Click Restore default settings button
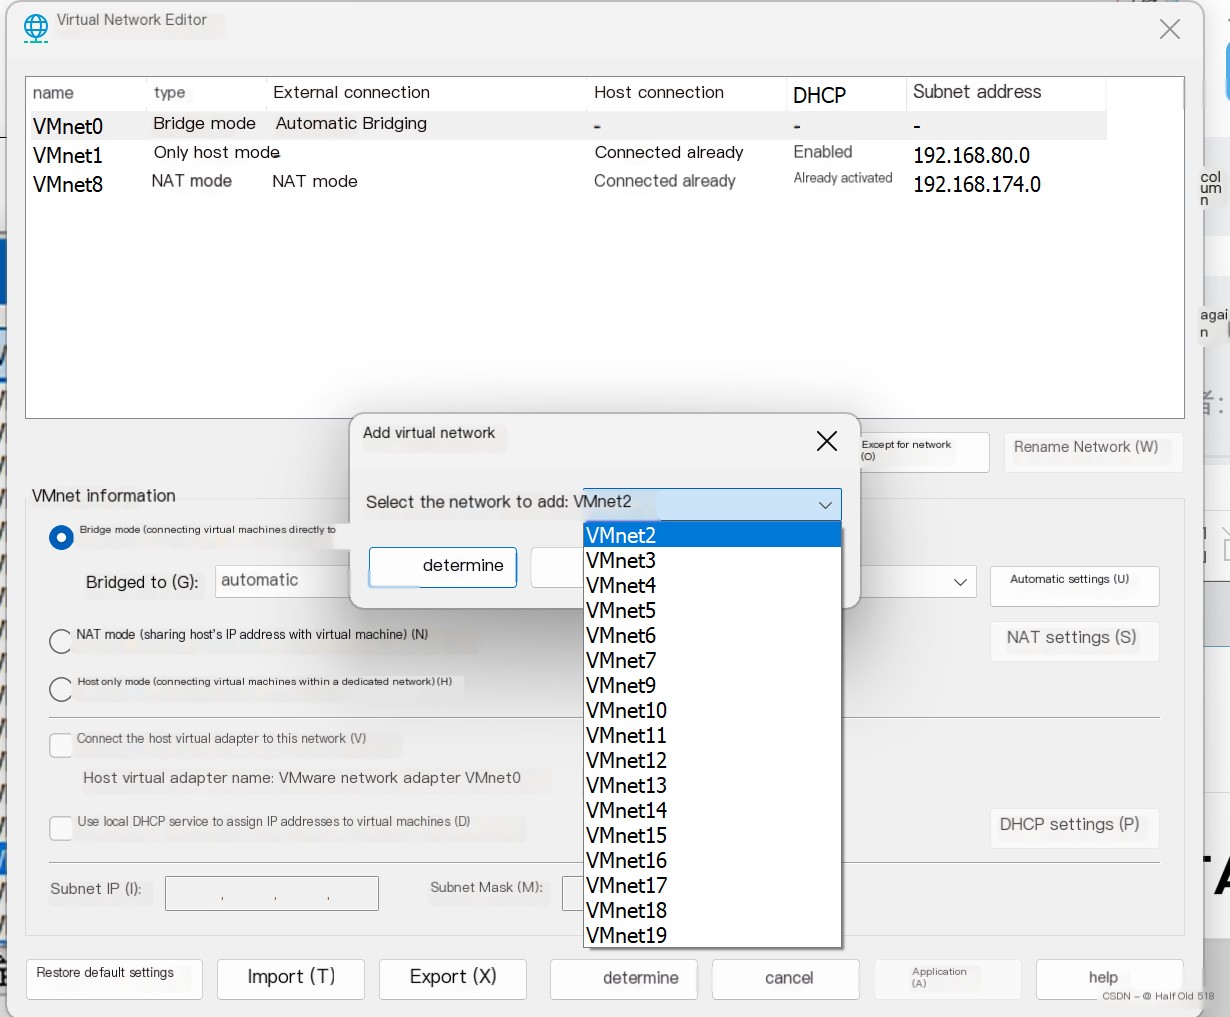1230x1017 pixels. pos(114,979)
